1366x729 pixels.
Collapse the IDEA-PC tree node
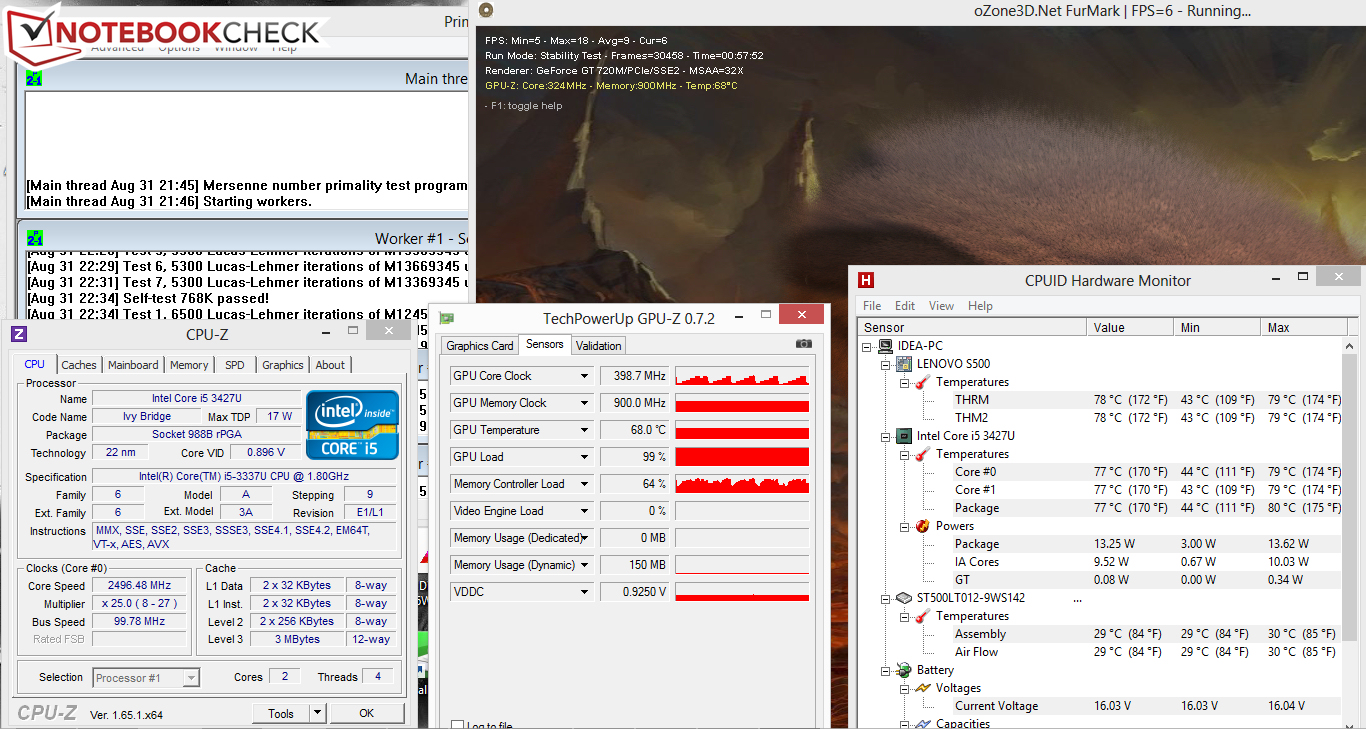(867, 346)
